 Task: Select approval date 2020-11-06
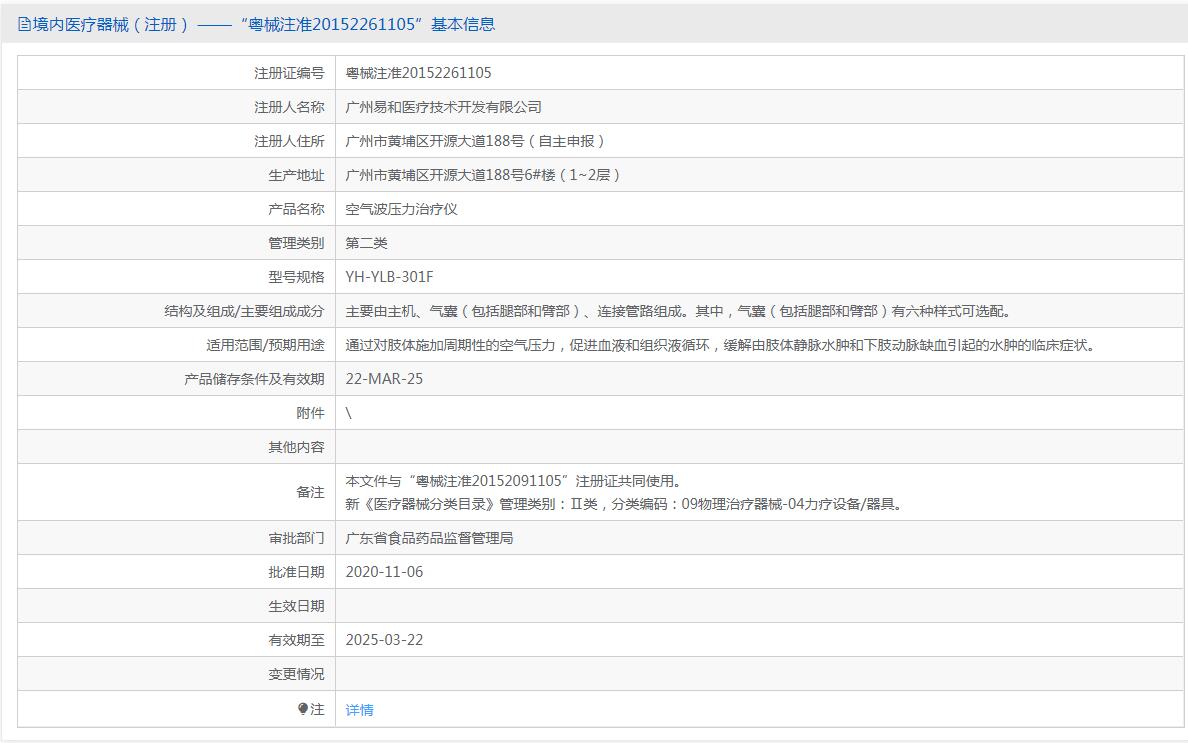pyautogui.click(x=384, y=572)
